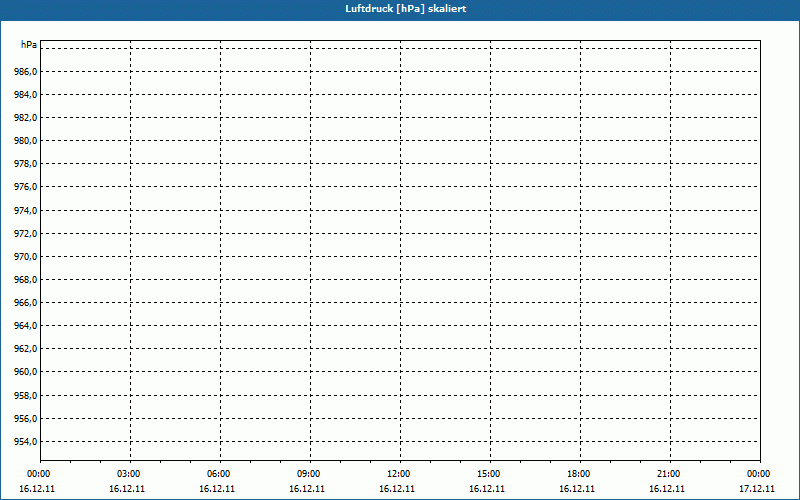
Task: Select the 978,0 y-axis value
Action: [26, 164]
